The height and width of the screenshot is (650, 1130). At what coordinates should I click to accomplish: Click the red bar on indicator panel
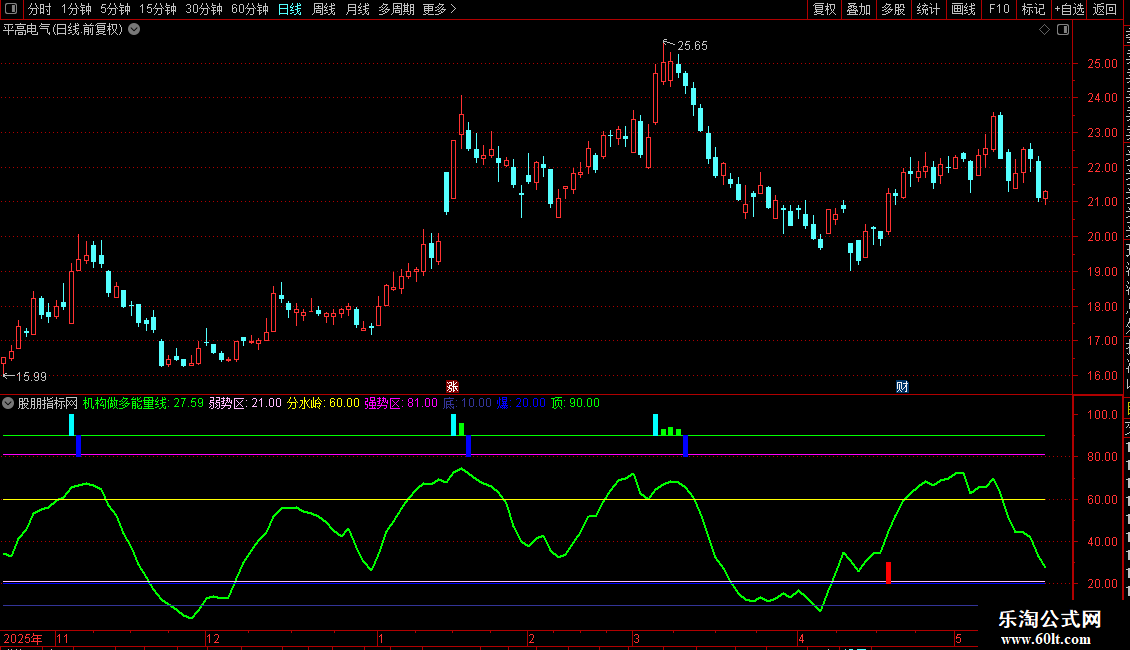(x=889, y=573)
